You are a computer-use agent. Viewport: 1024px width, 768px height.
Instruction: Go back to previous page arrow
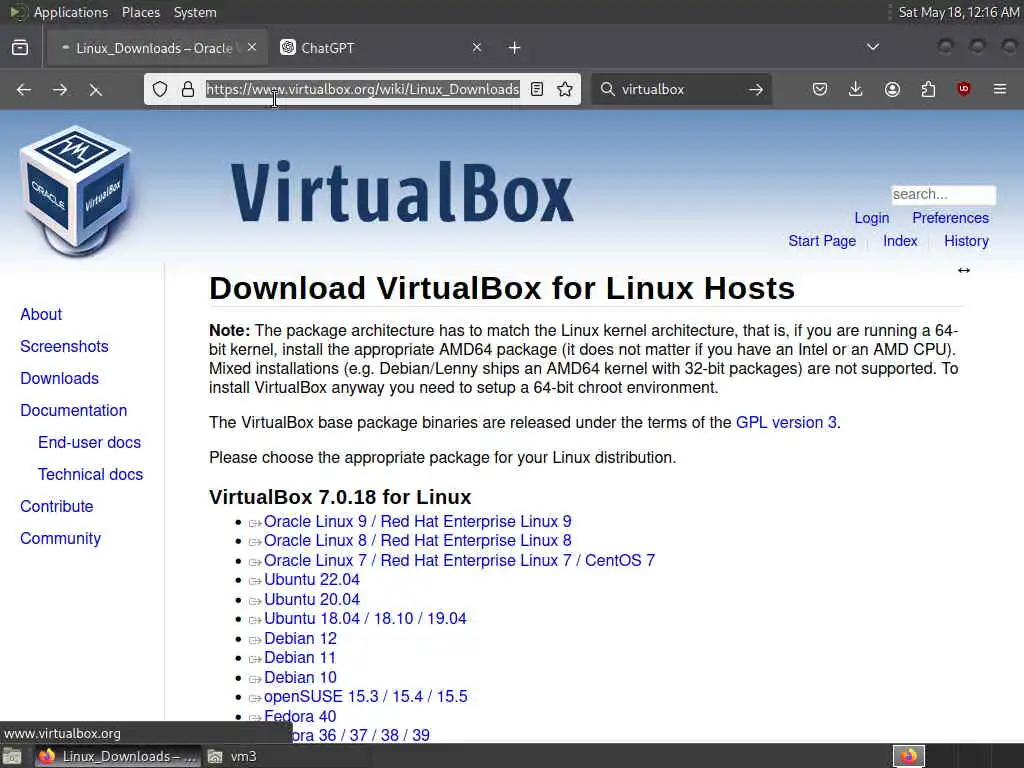coord(24,89)
